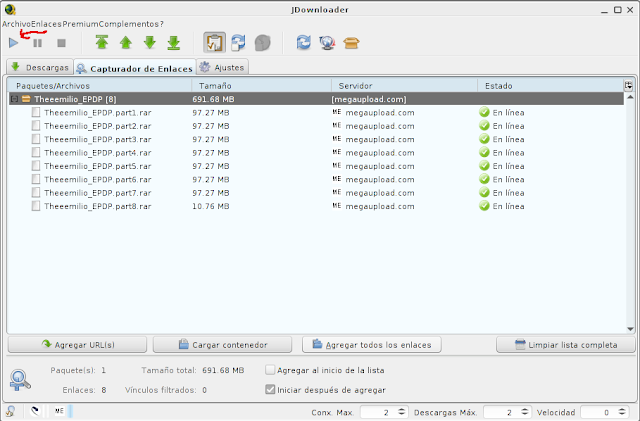Increase Velocidad limit with stepper
Screen dimensions: 640x421
(622, 410)
